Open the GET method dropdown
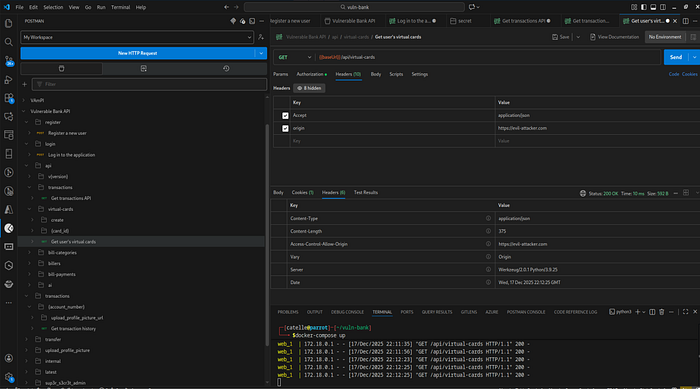Image resolution: width=700 pixels, height=389 pixels. pos(295,57)
